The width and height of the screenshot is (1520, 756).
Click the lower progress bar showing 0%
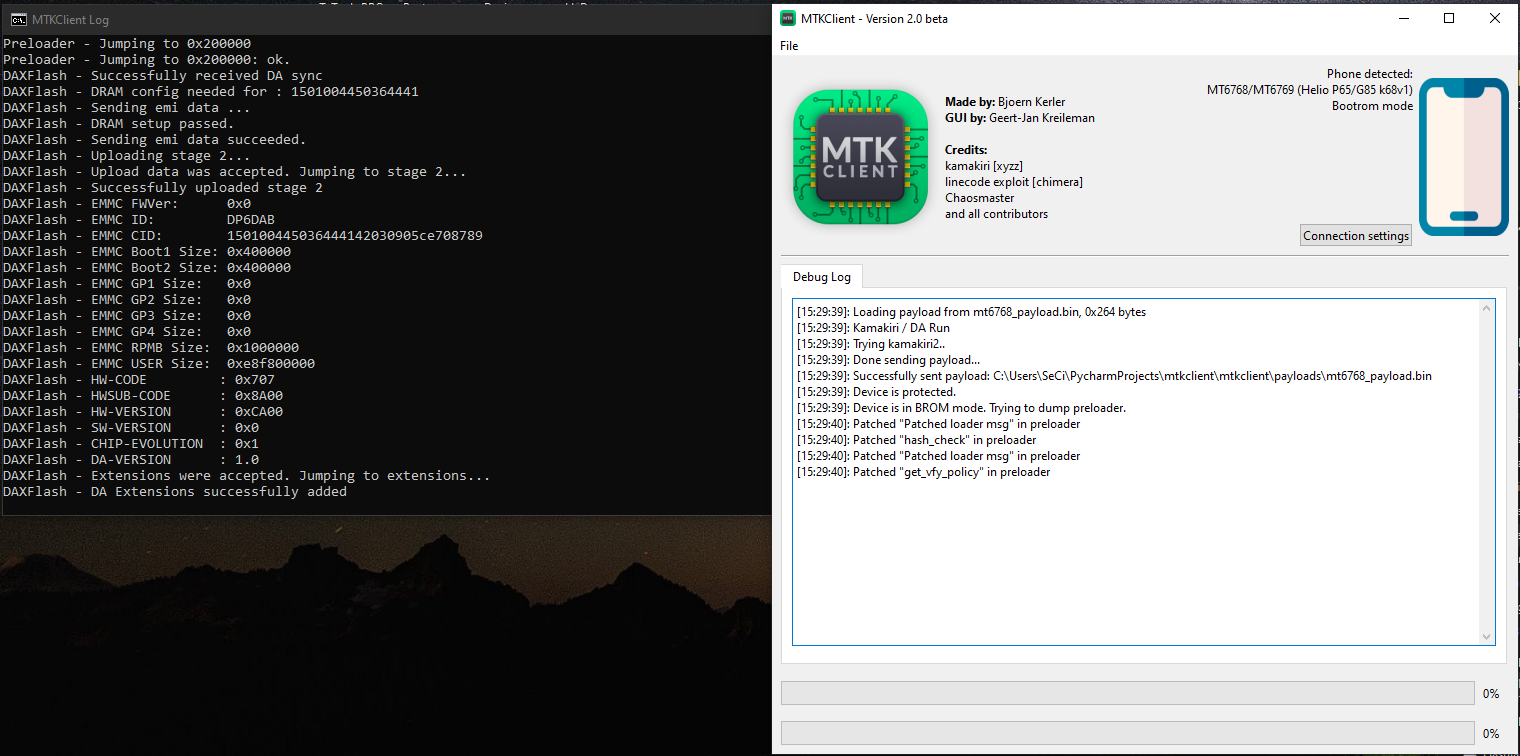click(1127, 733)
